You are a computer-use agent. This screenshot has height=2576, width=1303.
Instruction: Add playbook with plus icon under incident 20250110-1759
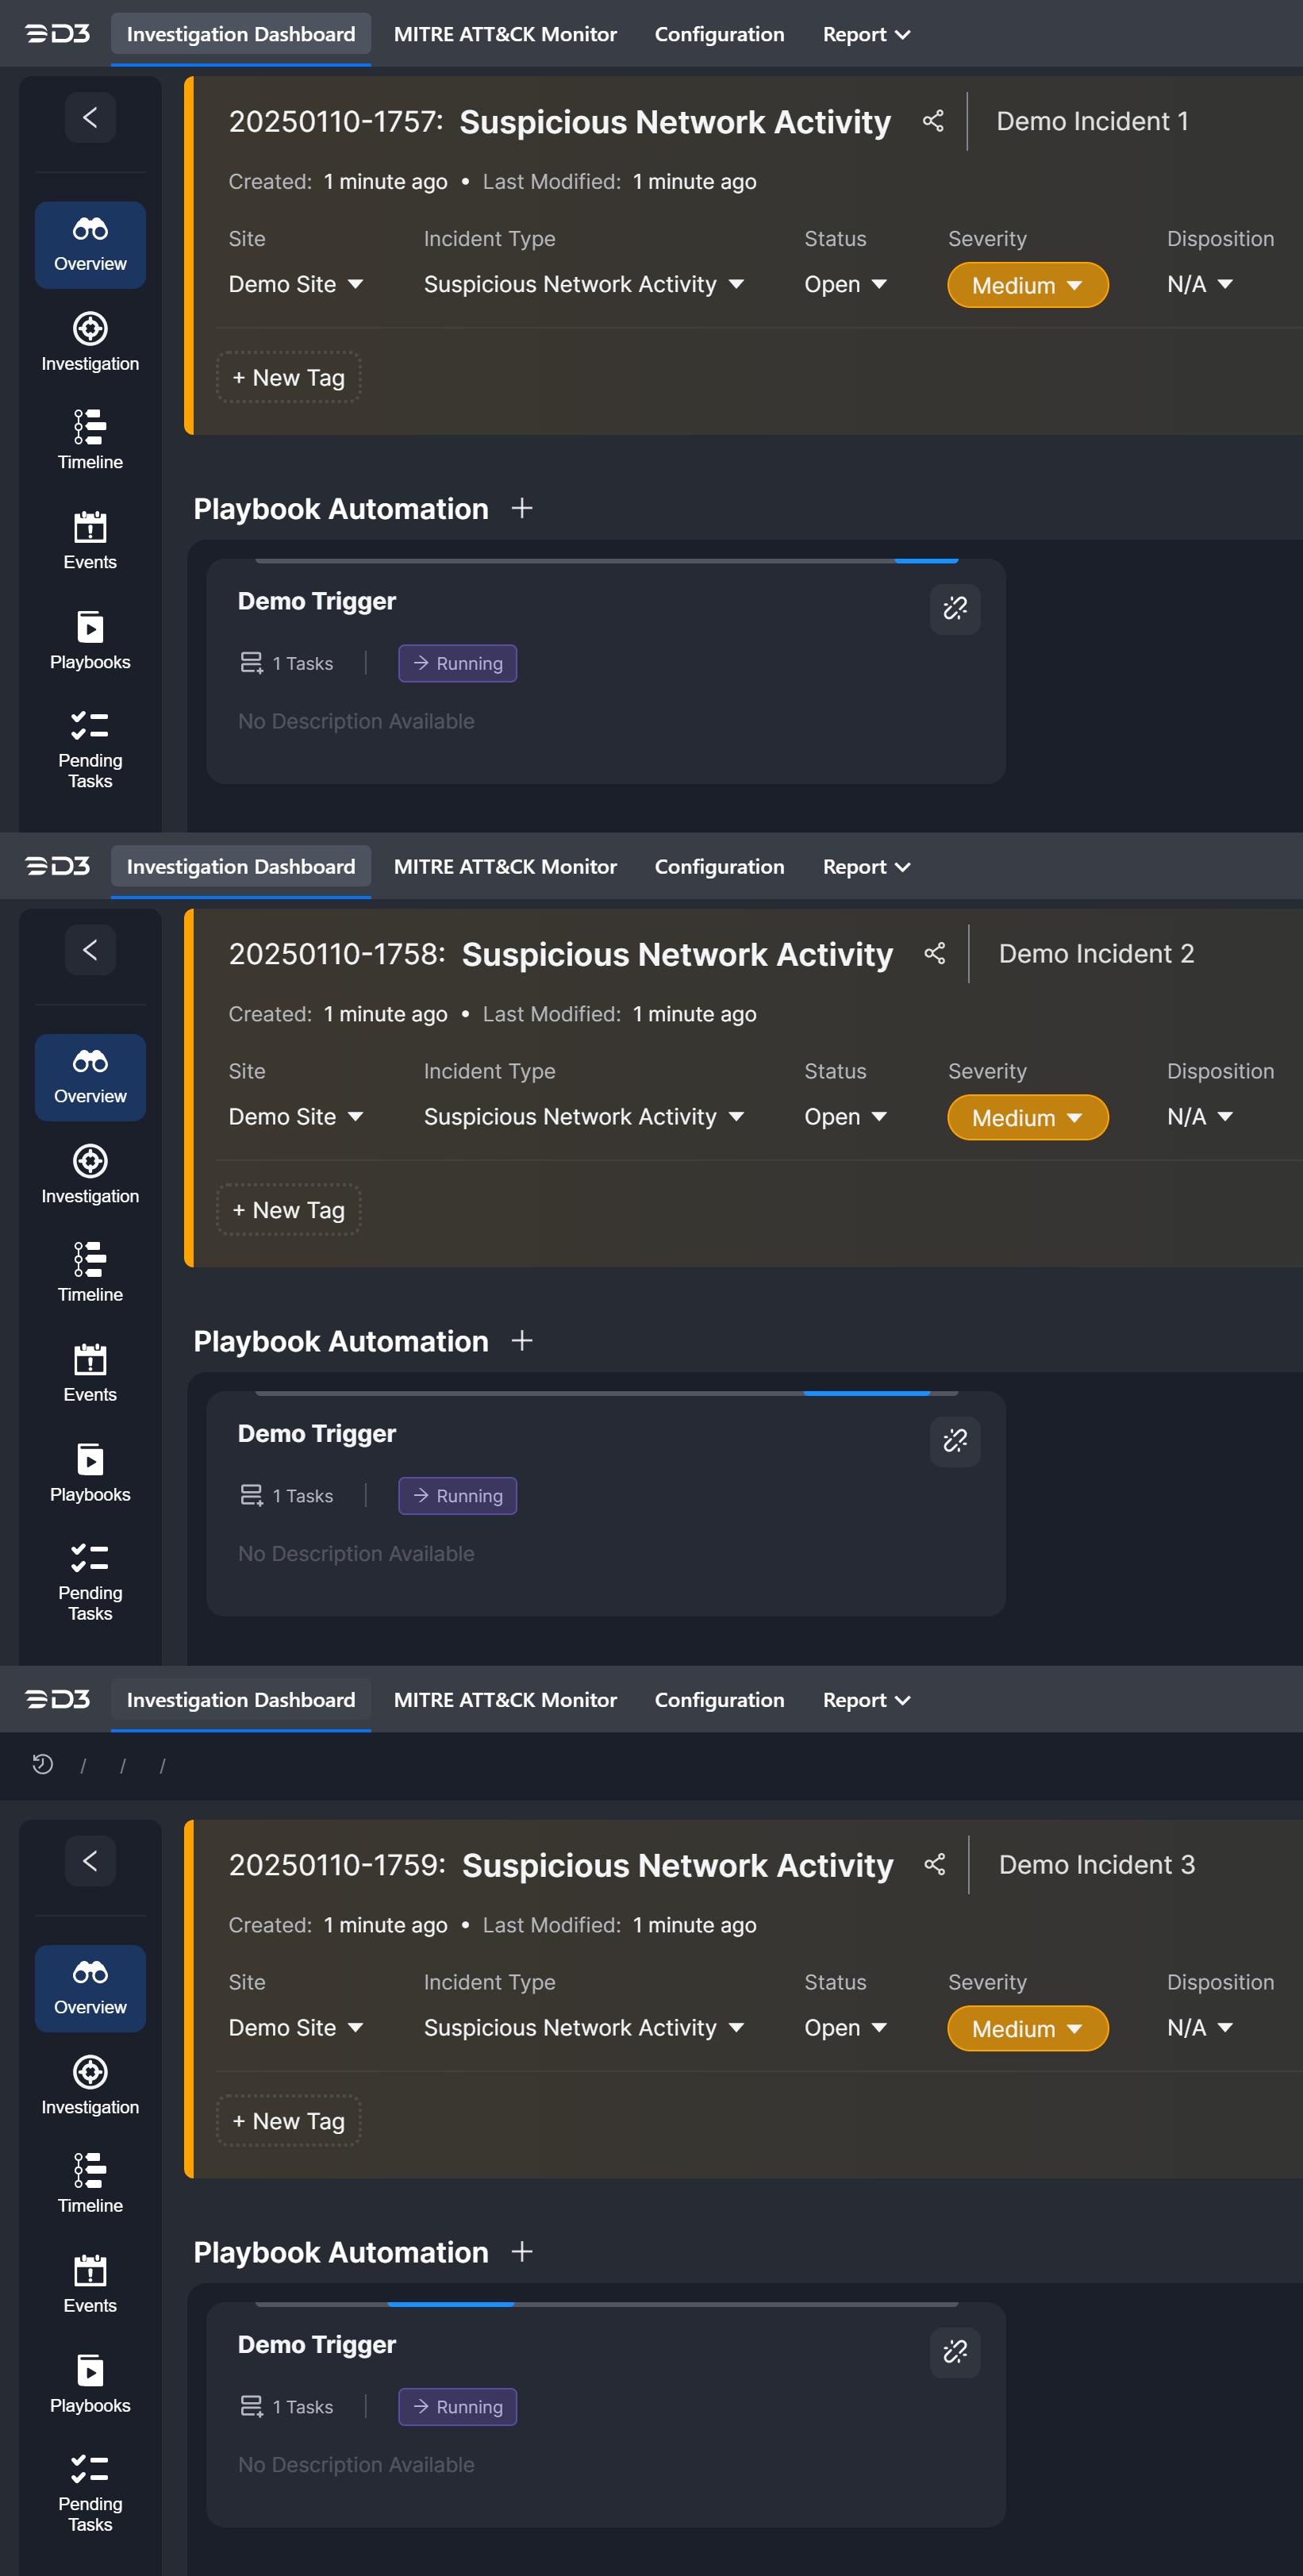521,2252
